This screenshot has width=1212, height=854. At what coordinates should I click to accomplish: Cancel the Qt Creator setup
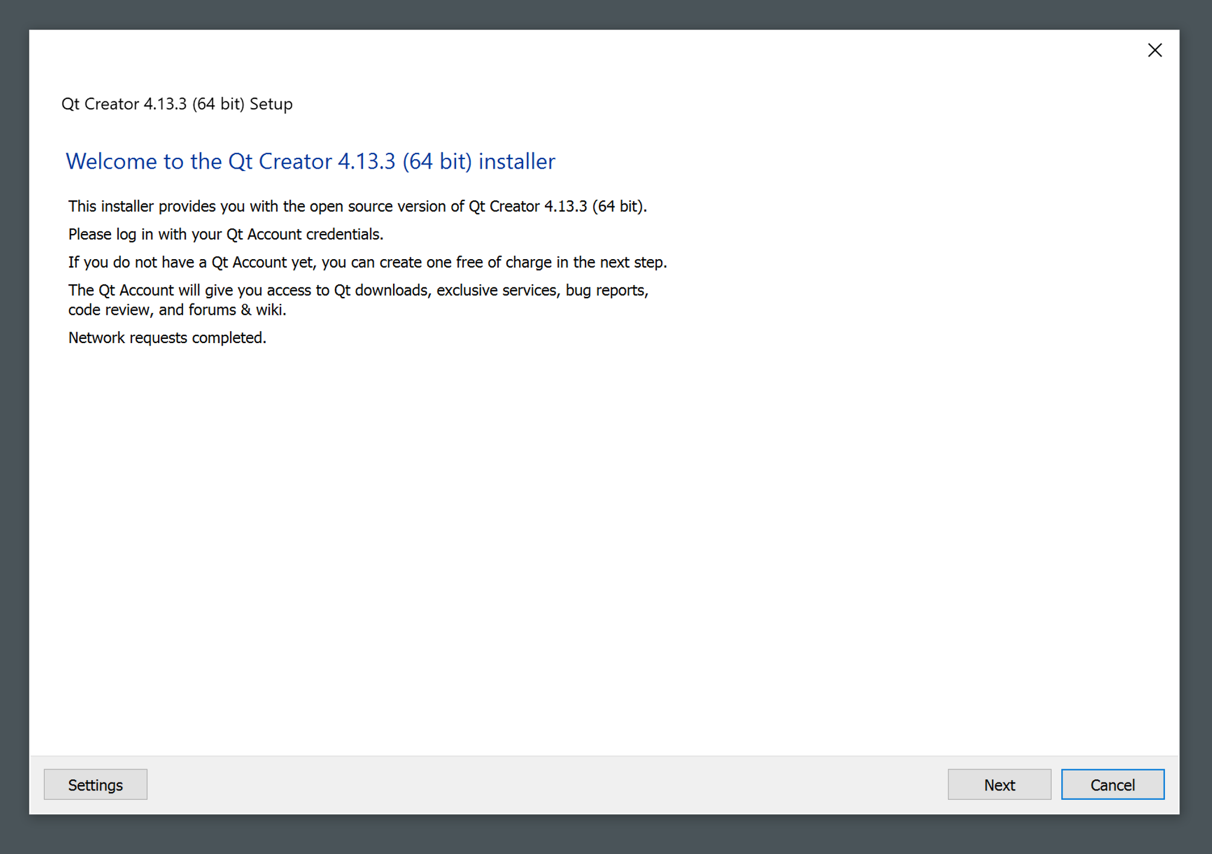click(x=1113, y=785)
